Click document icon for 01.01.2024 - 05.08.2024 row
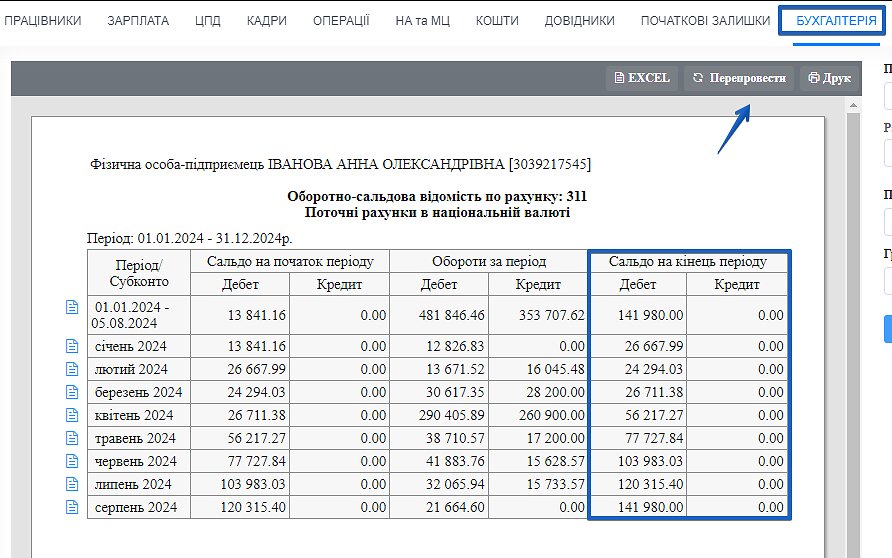 [x=71, y=307]
